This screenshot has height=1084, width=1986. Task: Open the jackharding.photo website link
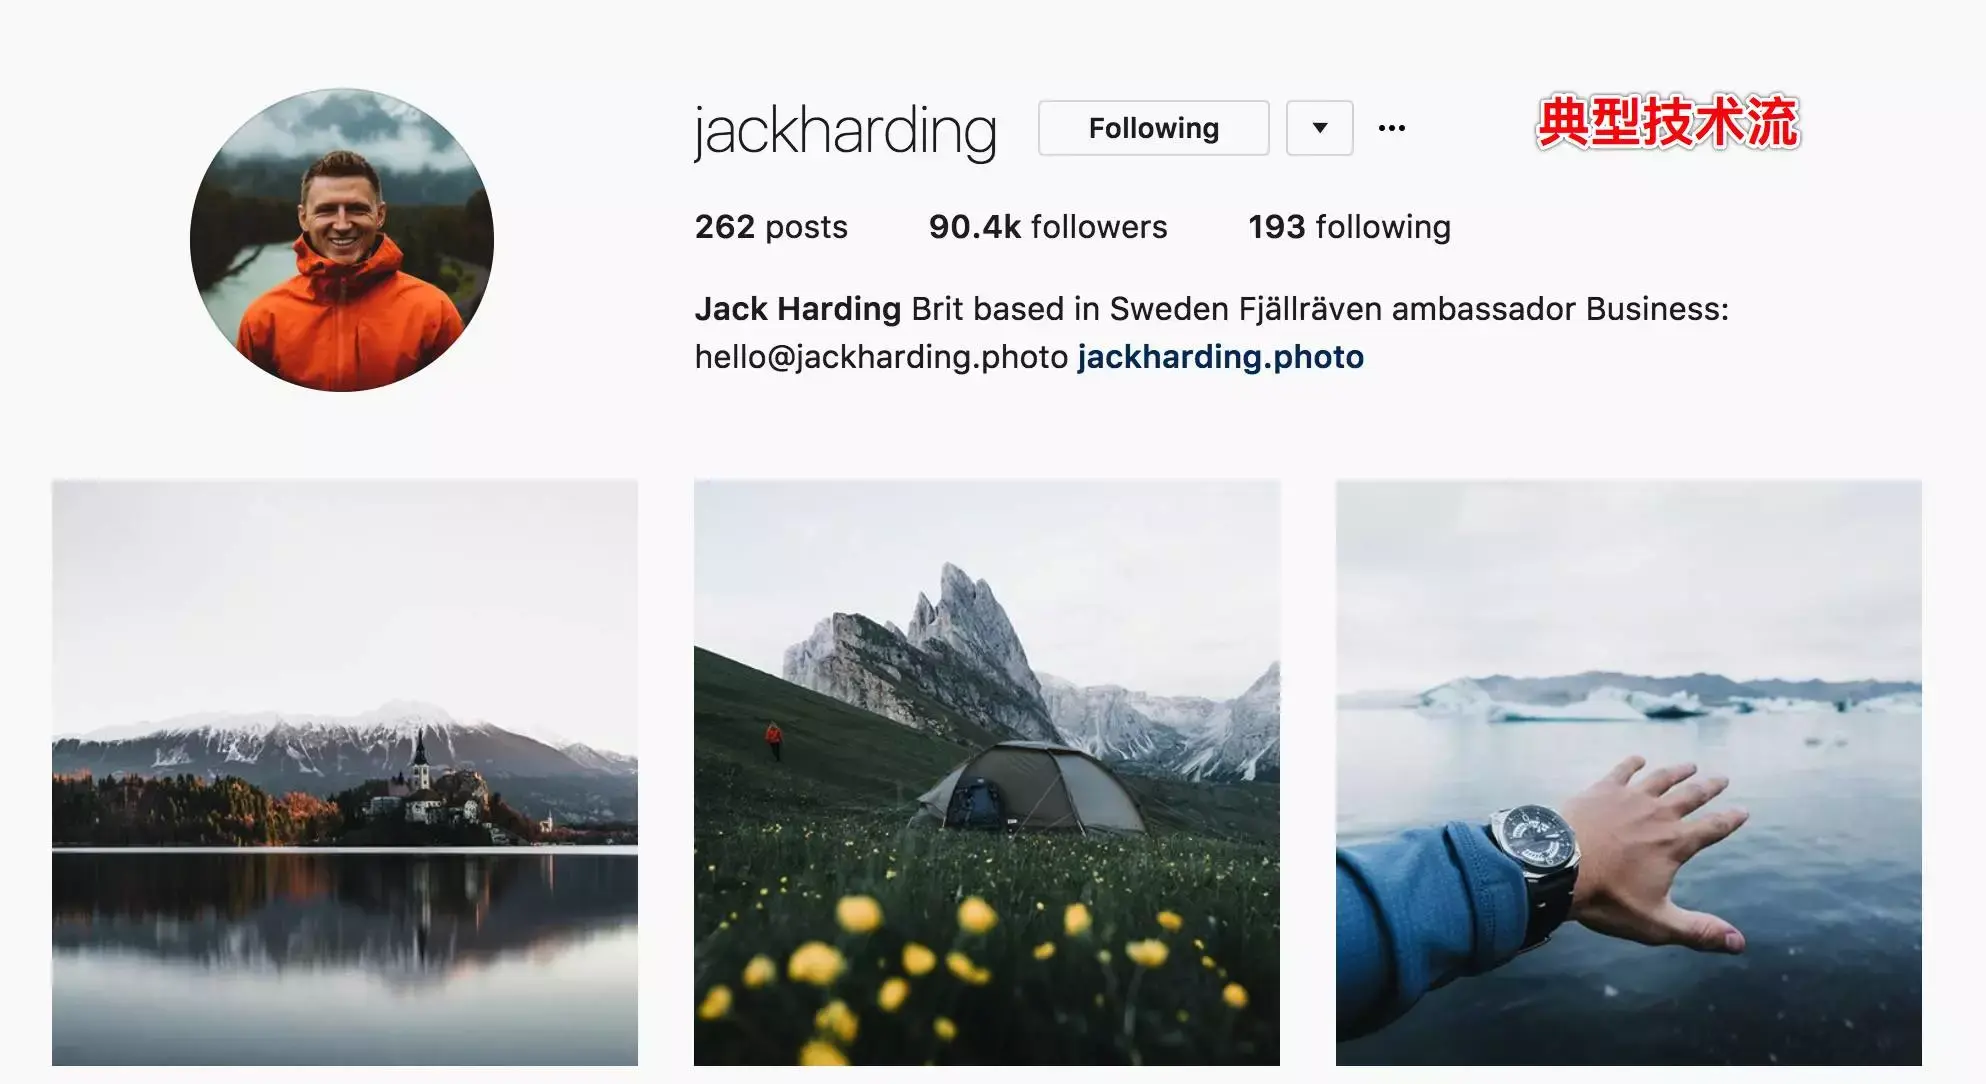coord(1220,357)
